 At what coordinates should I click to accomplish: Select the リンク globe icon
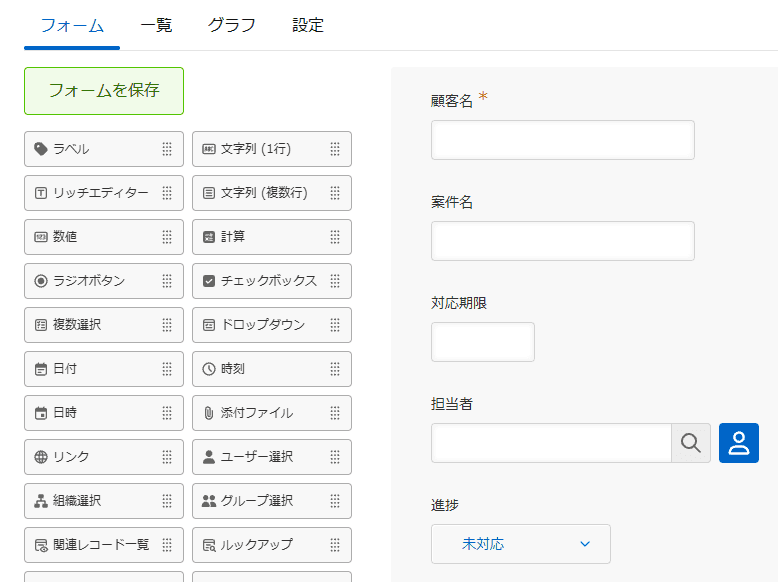point(41,457)
